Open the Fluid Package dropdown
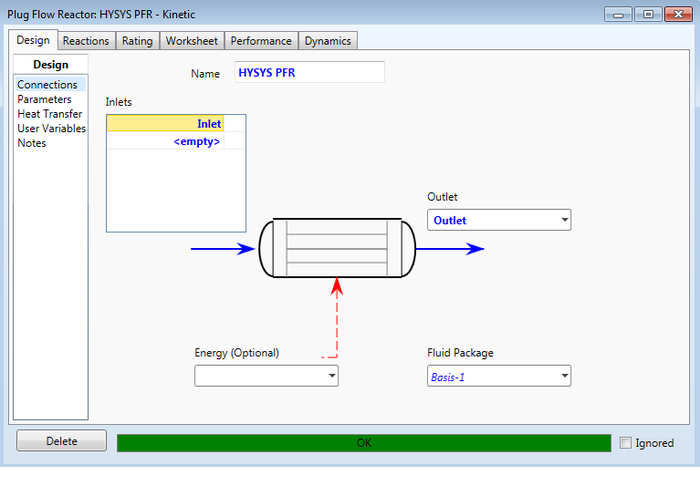This screenshot has width=700, height=486. coord(564,377)
